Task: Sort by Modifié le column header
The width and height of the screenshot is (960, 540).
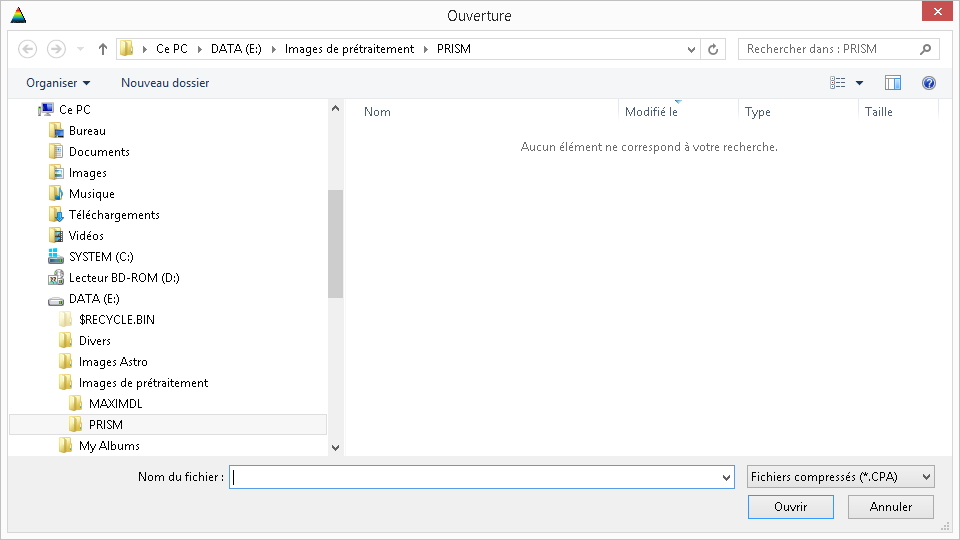Action: click(651, 112)
